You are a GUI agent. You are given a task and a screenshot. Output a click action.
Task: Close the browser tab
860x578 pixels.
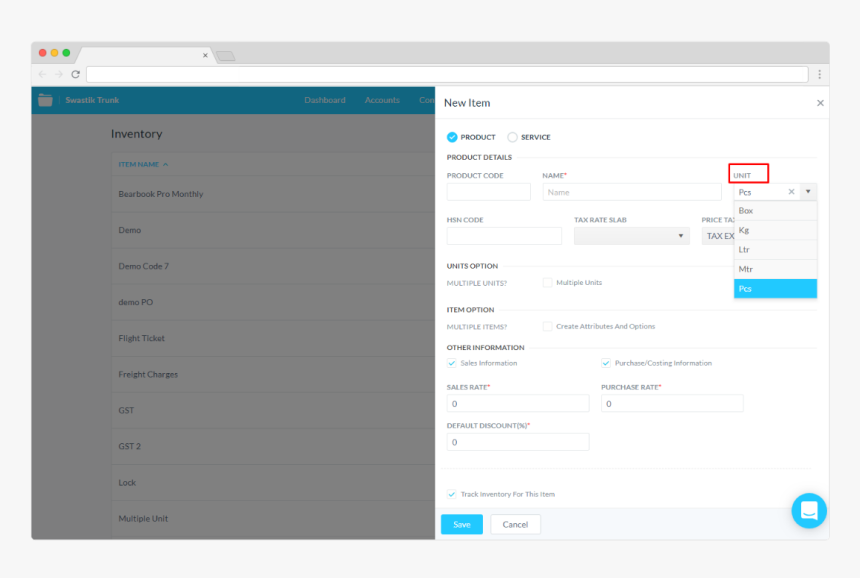205,55
